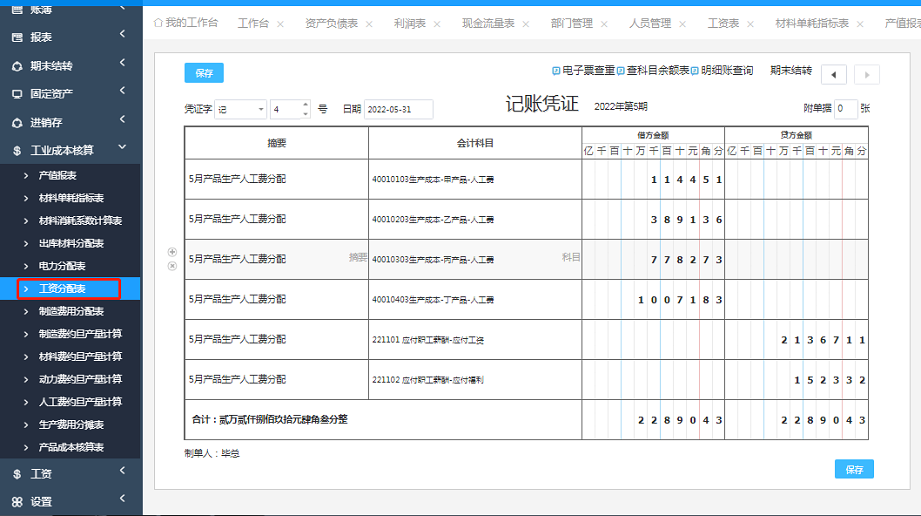Select 工资分配表 in sidebar

point(62,289)
